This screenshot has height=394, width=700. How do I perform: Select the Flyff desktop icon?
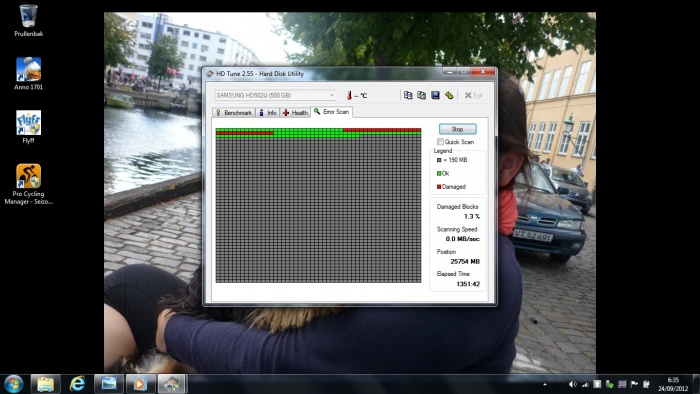pos(28,127)
